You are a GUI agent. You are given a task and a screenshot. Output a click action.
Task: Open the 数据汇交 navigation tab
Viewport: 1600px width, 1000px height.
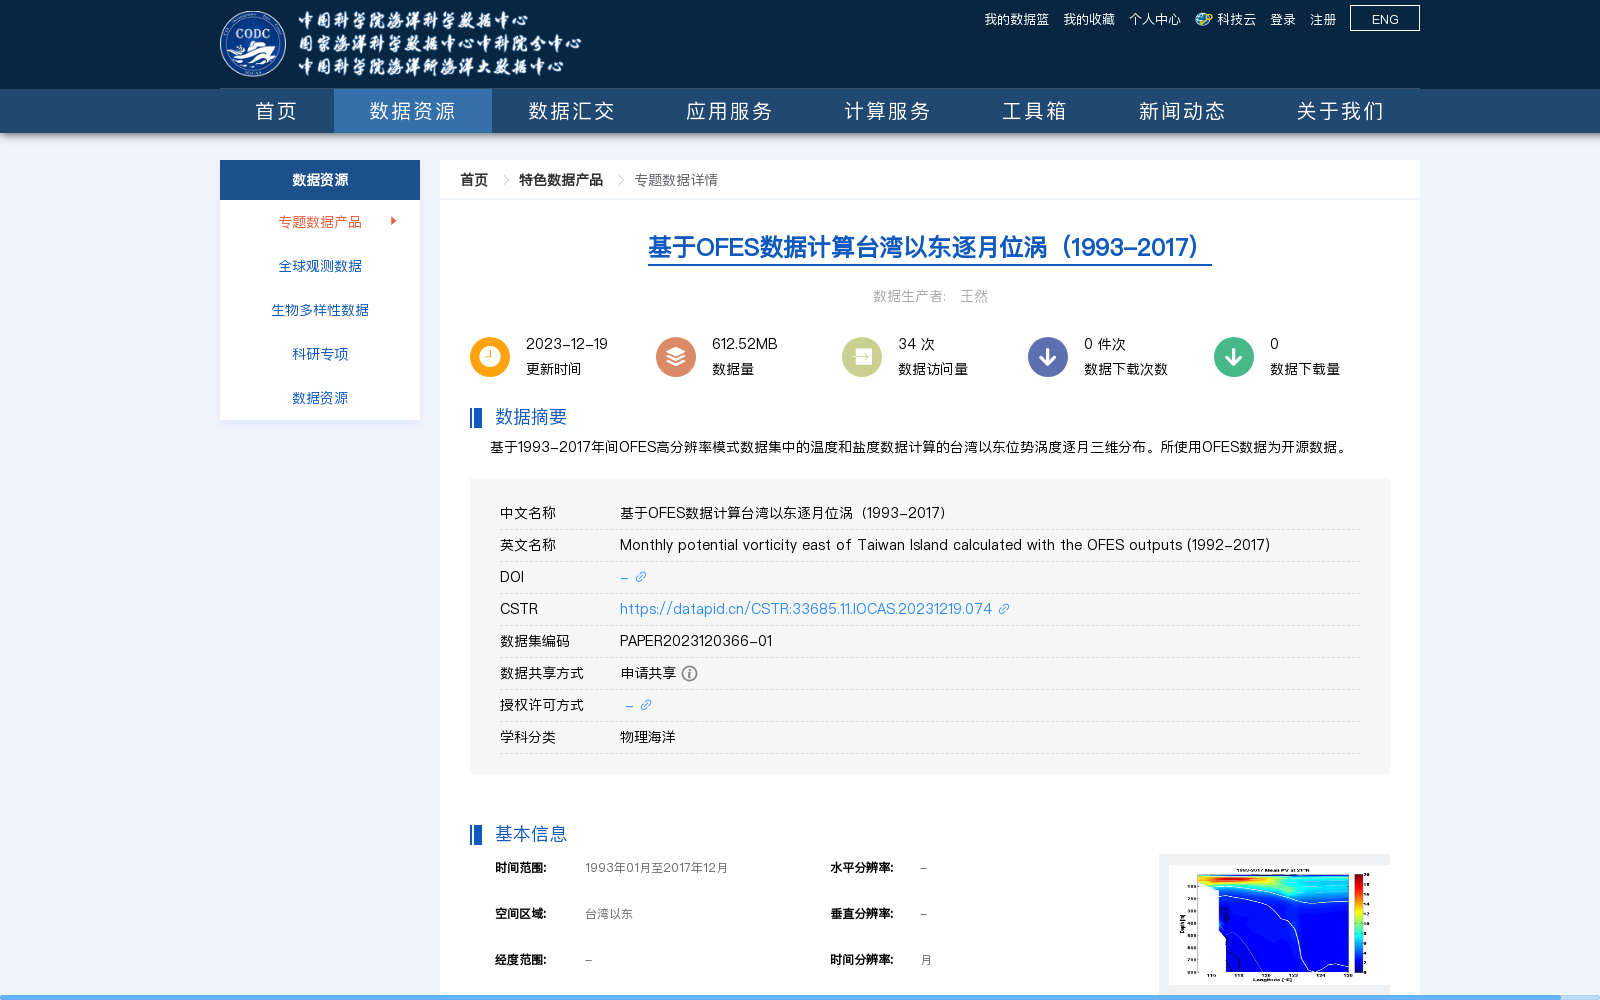[571, 111]
